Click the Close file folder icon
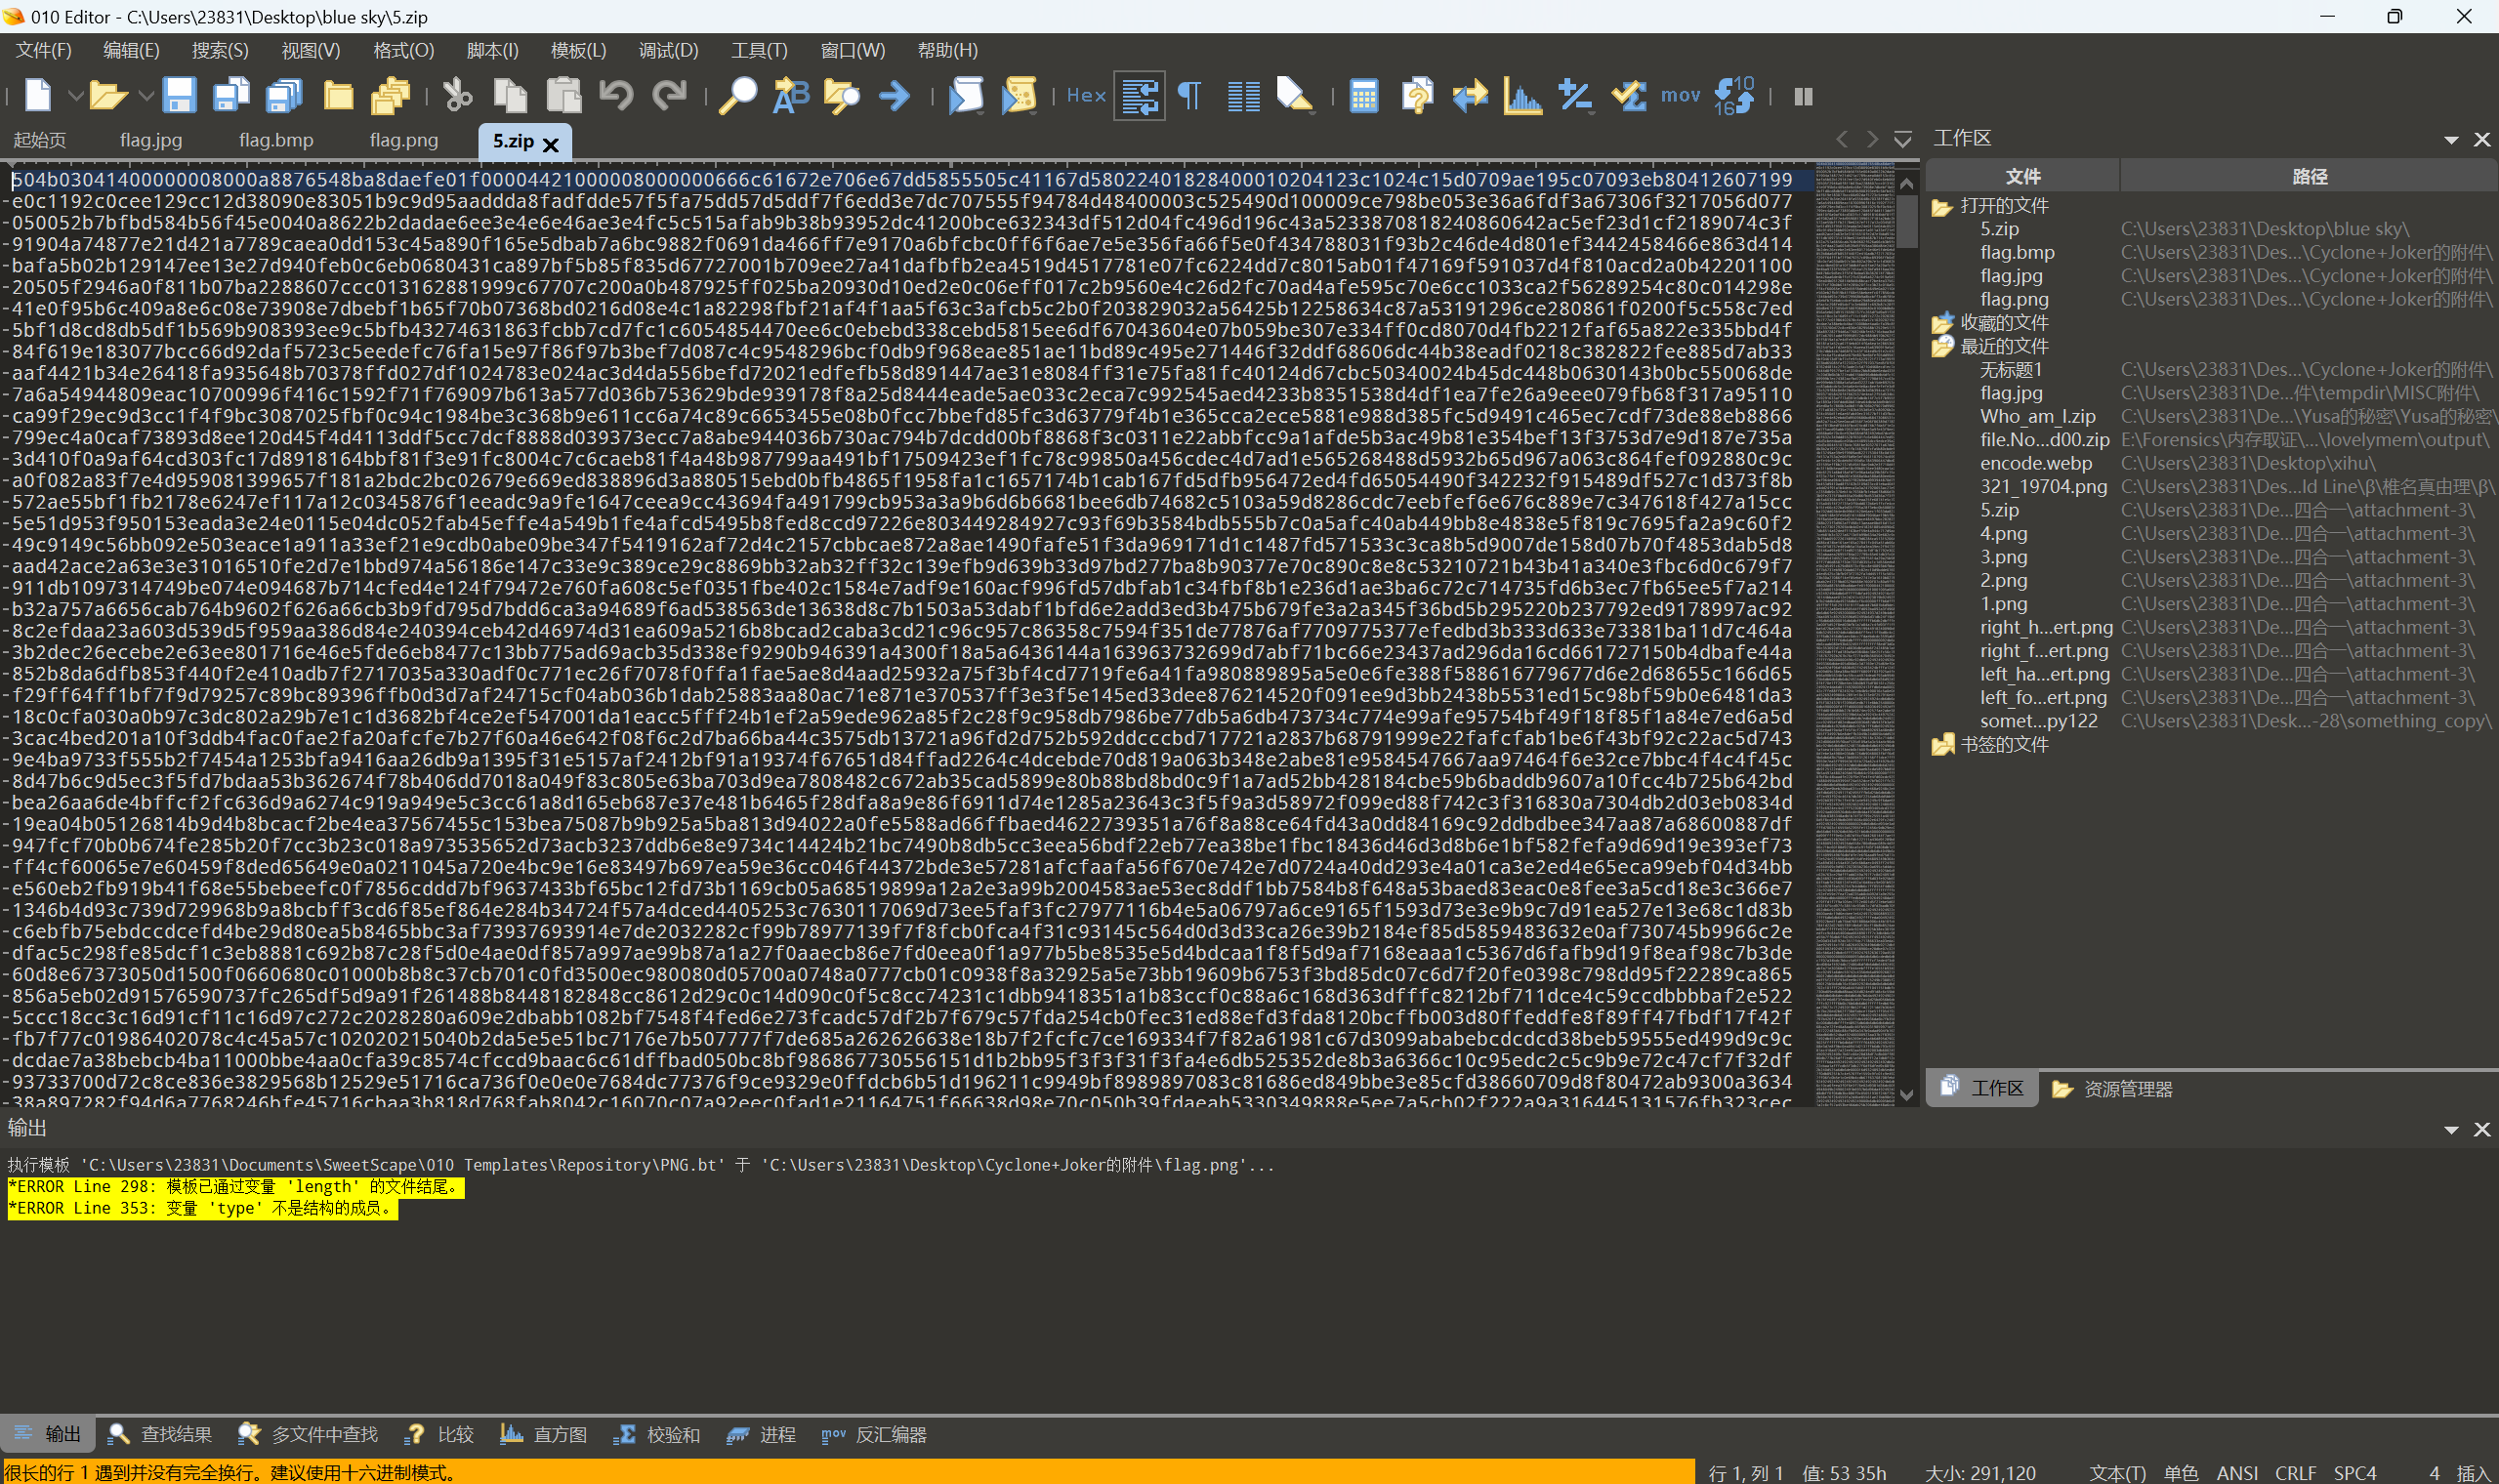Viewport: 2499px width, 1484px height. (338, 96)
